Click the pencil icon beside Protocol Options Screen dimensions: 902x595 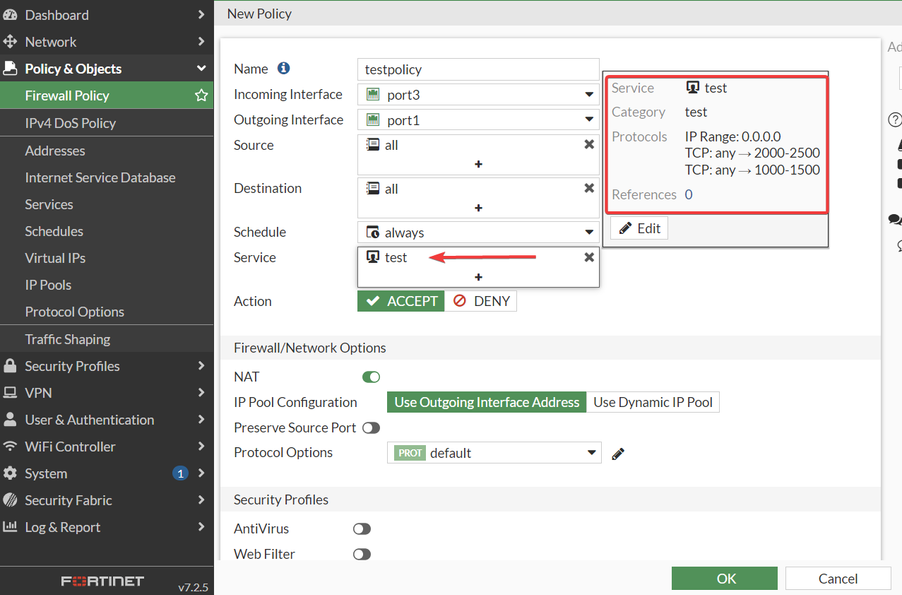618,454
